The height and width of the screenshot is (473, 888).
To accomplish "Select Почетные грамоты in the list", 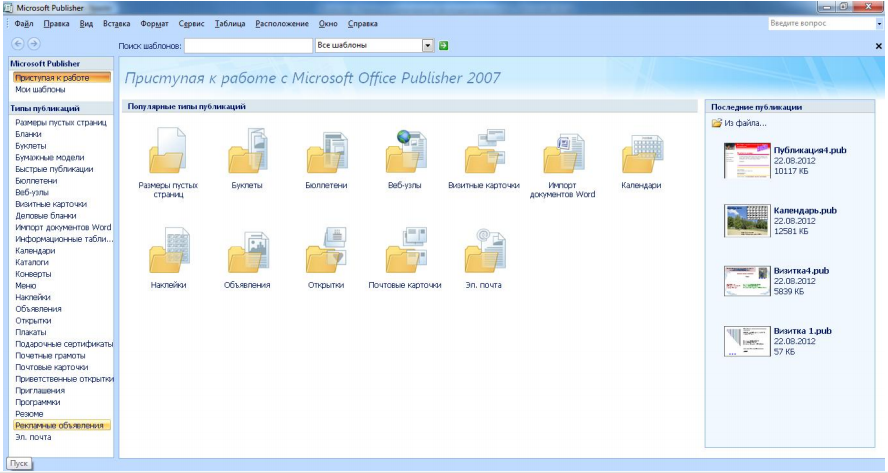I will click(50, 355).
